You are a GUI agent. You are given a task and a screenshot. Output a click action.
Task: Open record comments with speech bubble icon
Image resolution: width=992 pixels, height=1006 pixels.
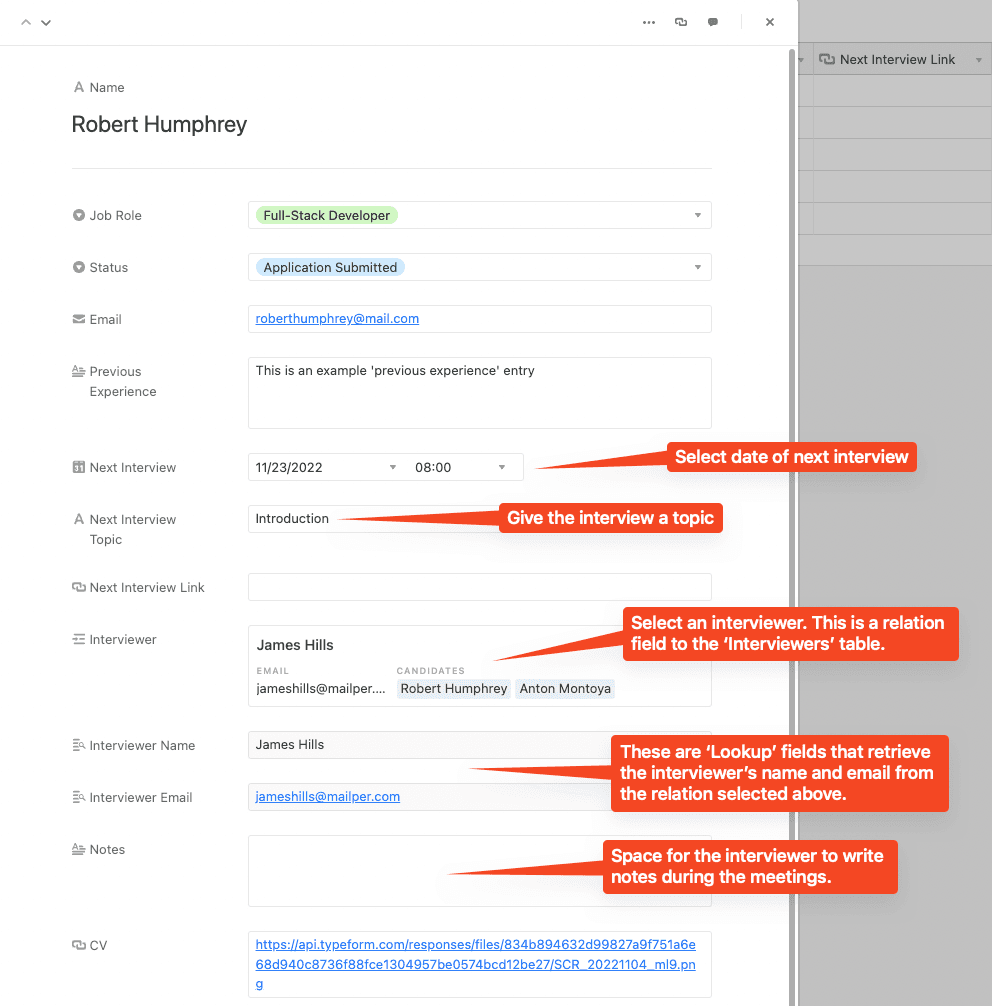(x=713, y=21)
